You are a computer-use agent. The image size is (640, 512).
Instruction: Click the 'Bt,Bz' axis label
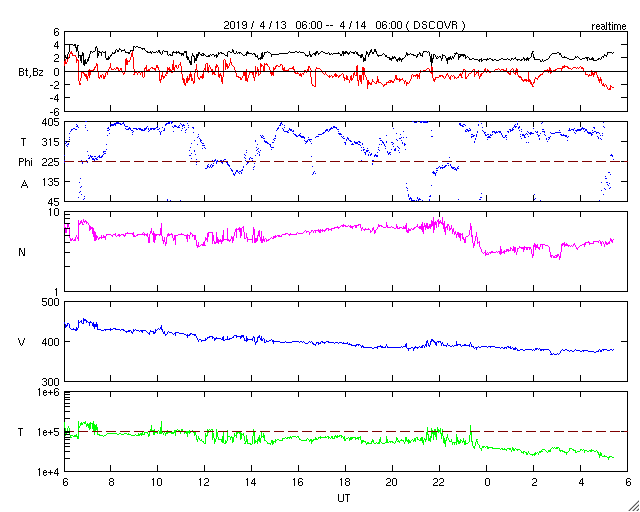point(31,75)
